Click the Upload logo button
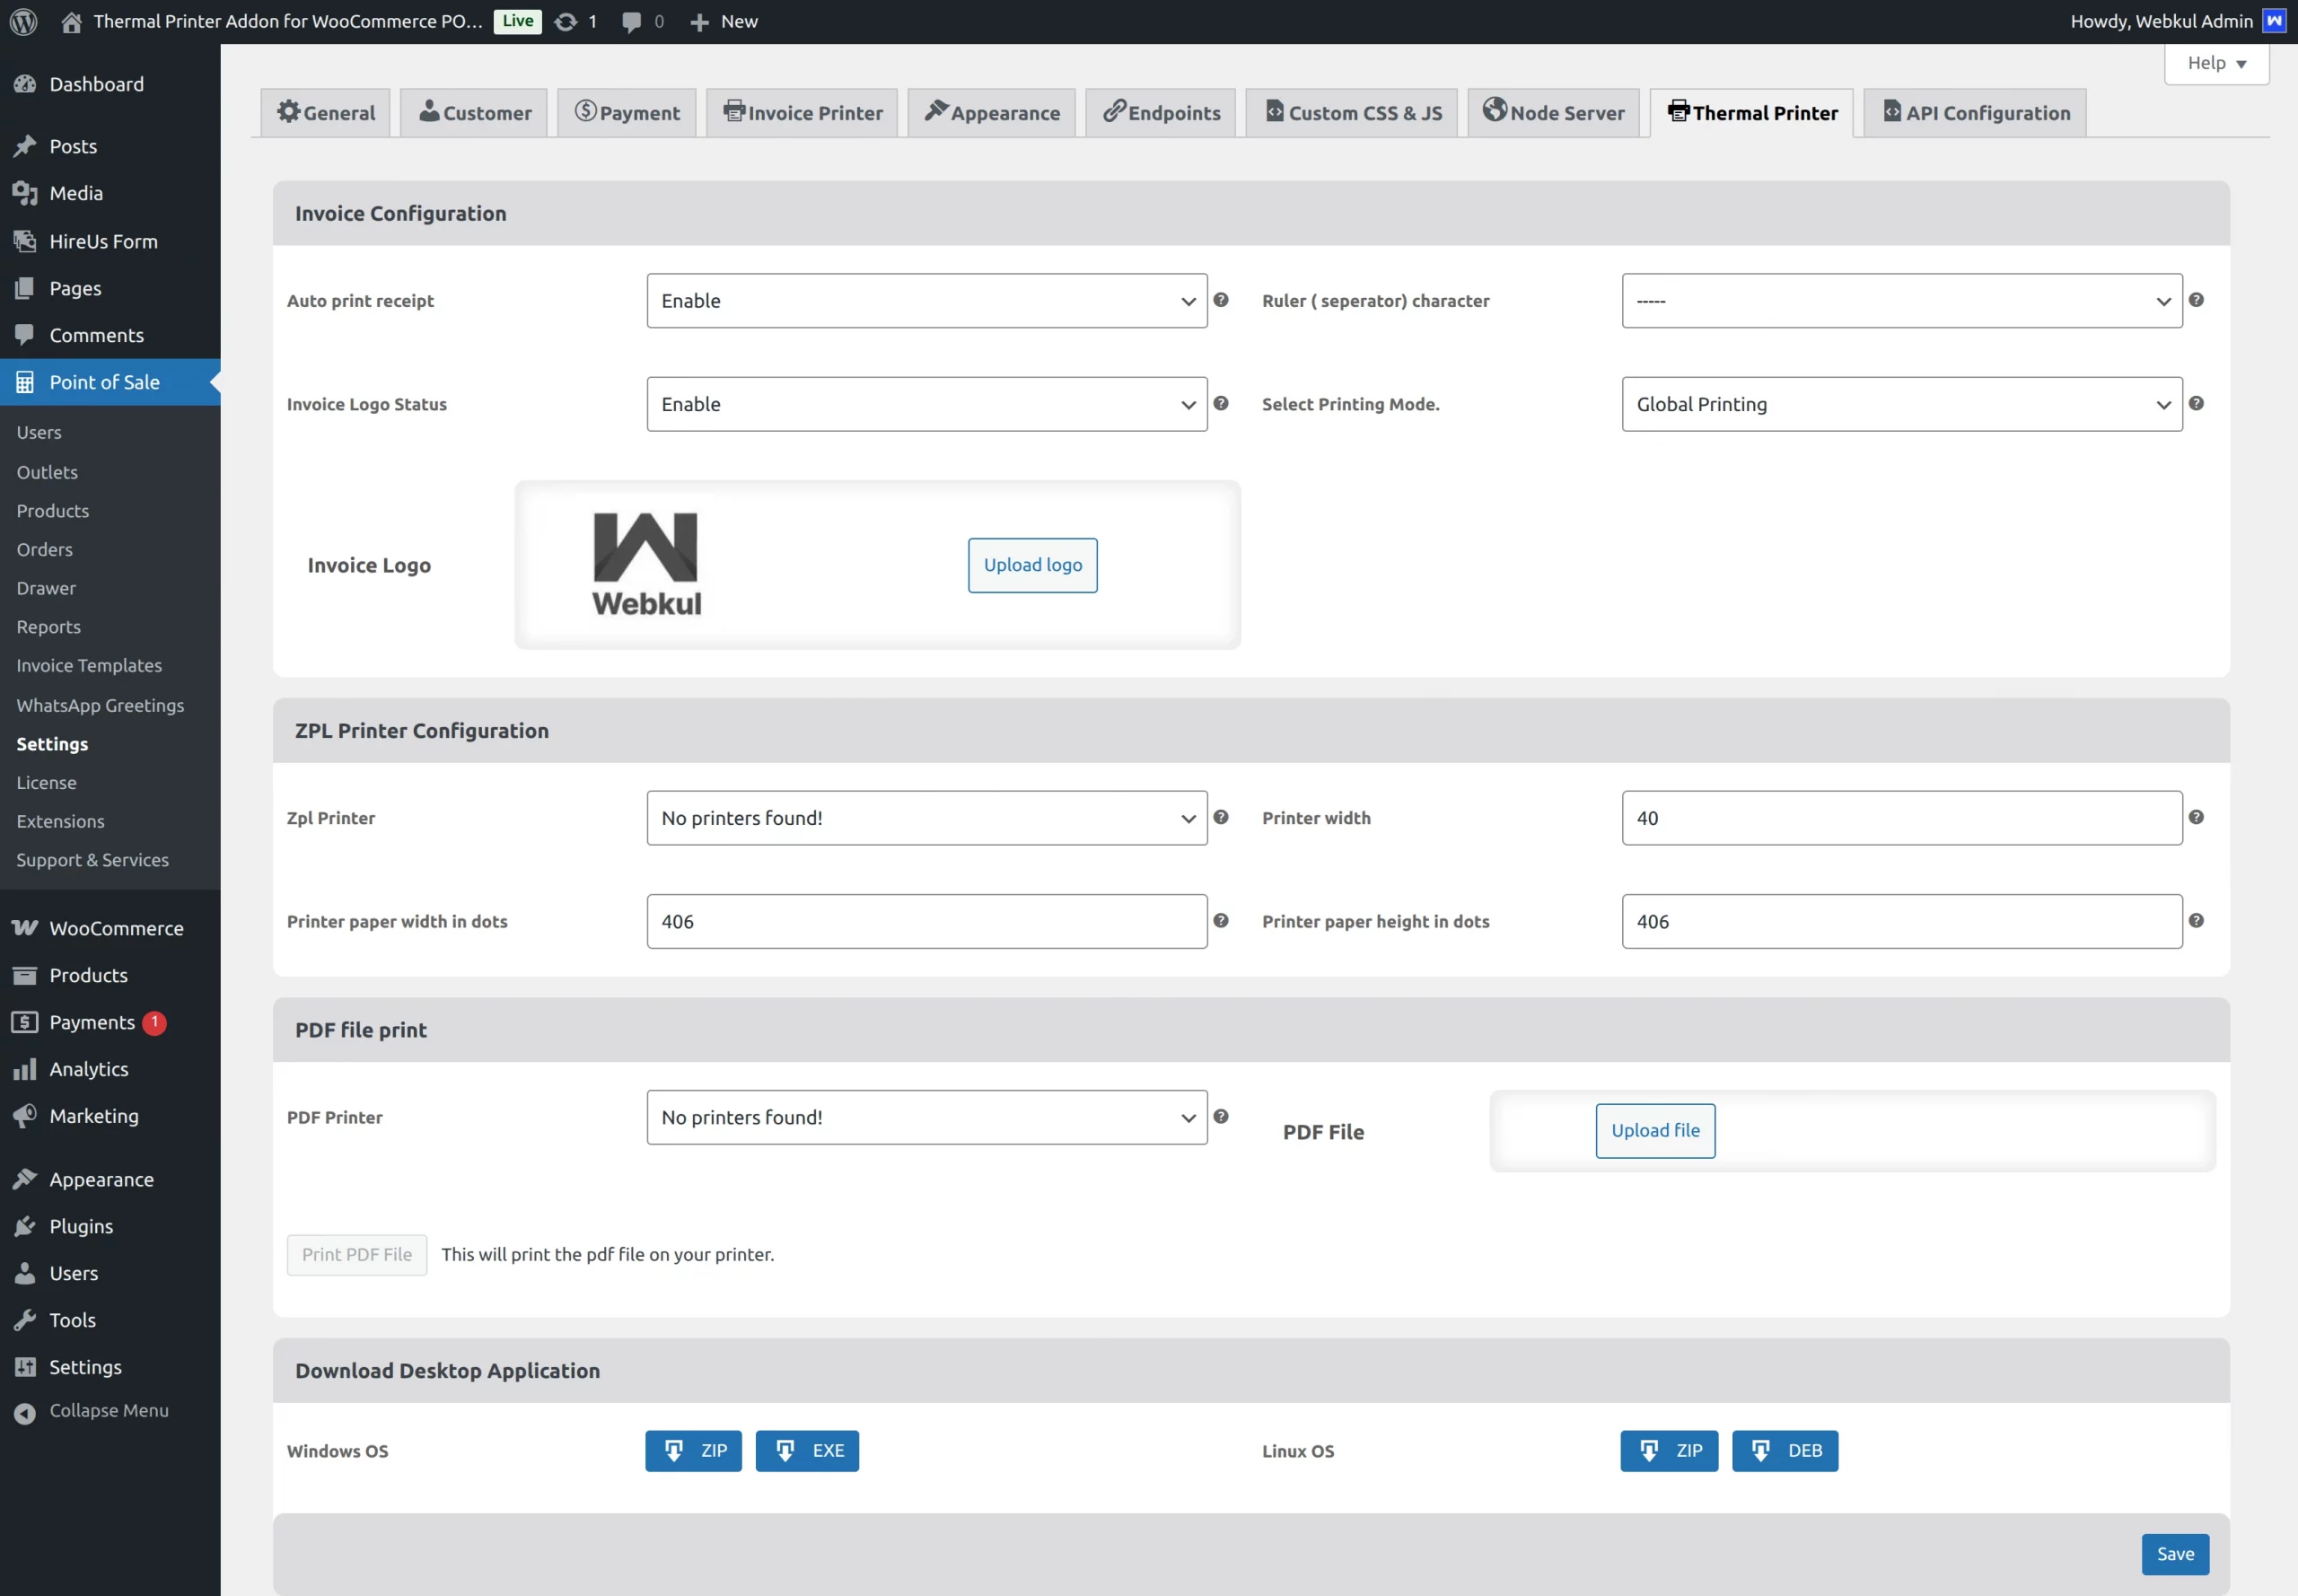The width and height of the screenshot is (2298, 1596). pyautogui.click(x=1031, y=564)
